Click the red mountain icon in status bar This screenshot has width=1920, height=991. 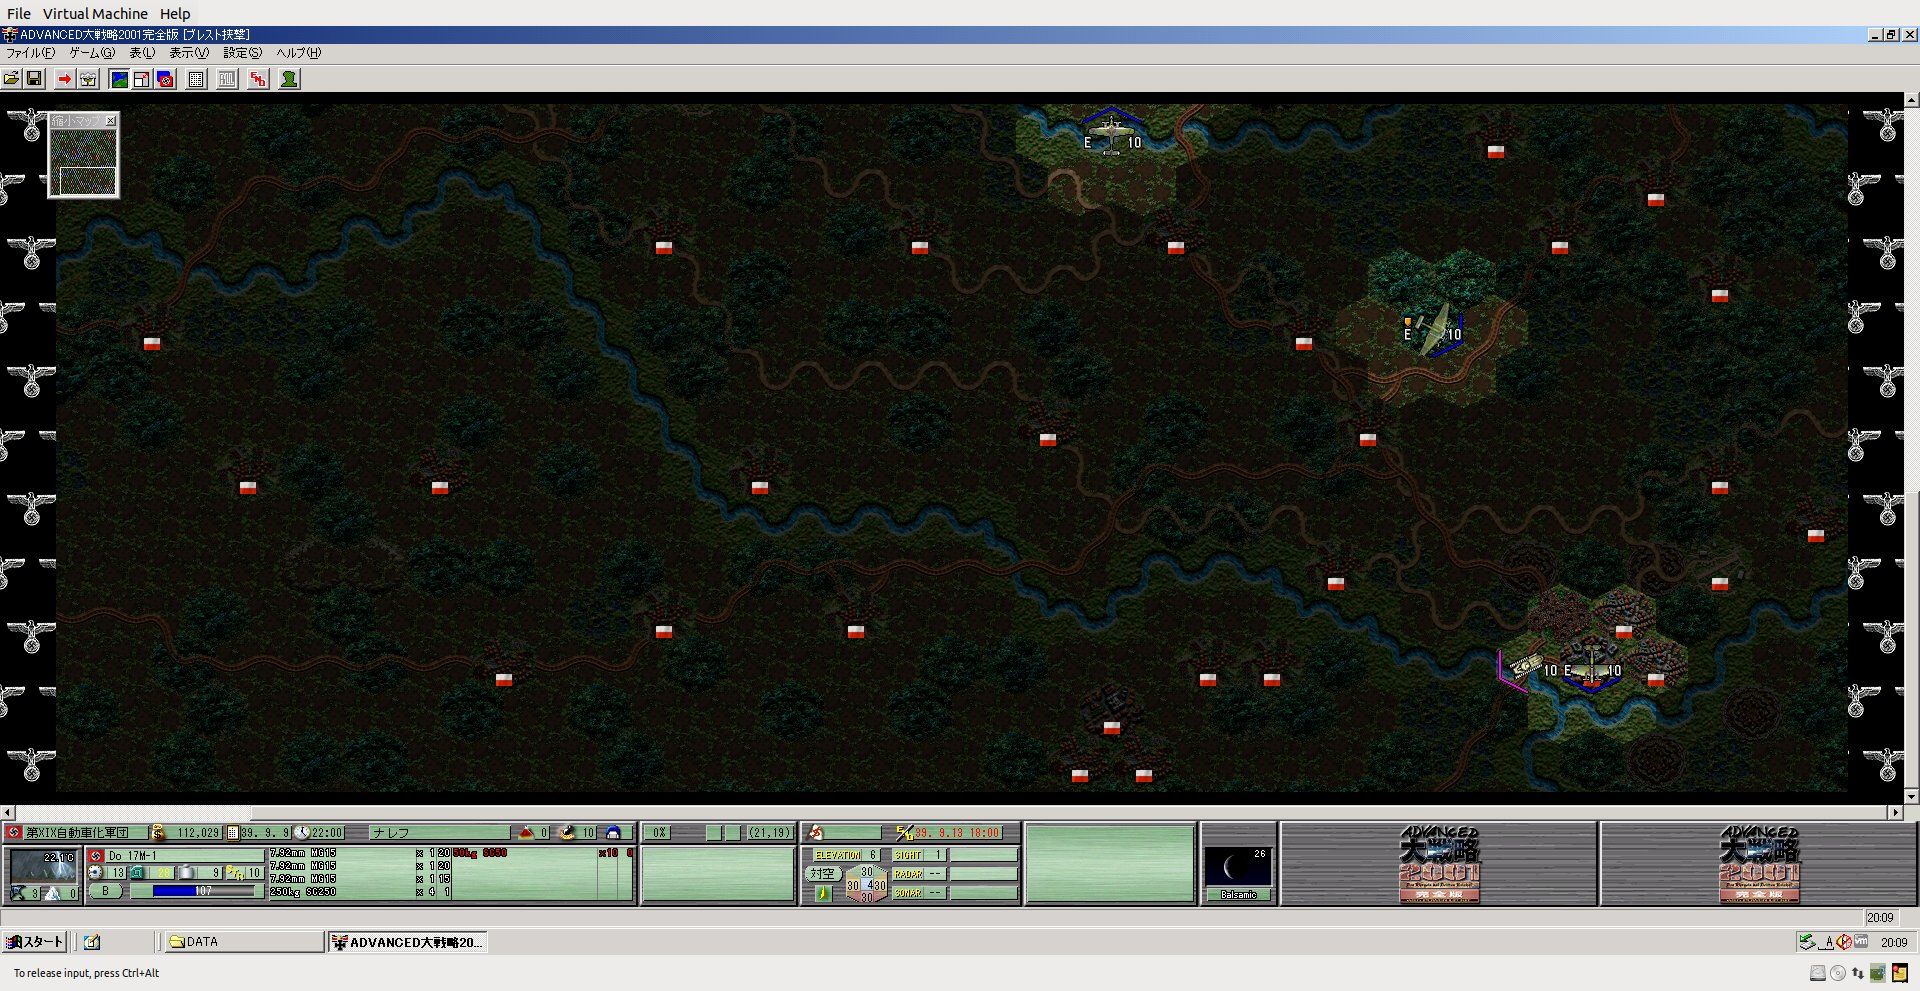527,832
